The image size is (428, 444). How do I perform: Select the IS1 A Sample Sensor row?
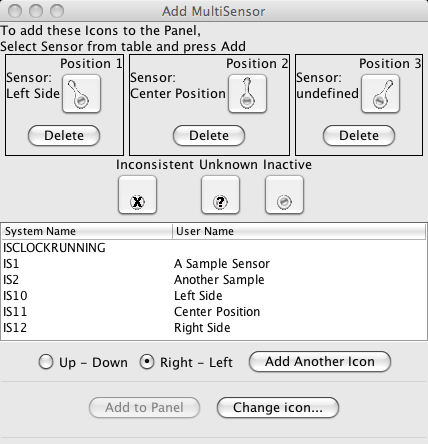214,264
